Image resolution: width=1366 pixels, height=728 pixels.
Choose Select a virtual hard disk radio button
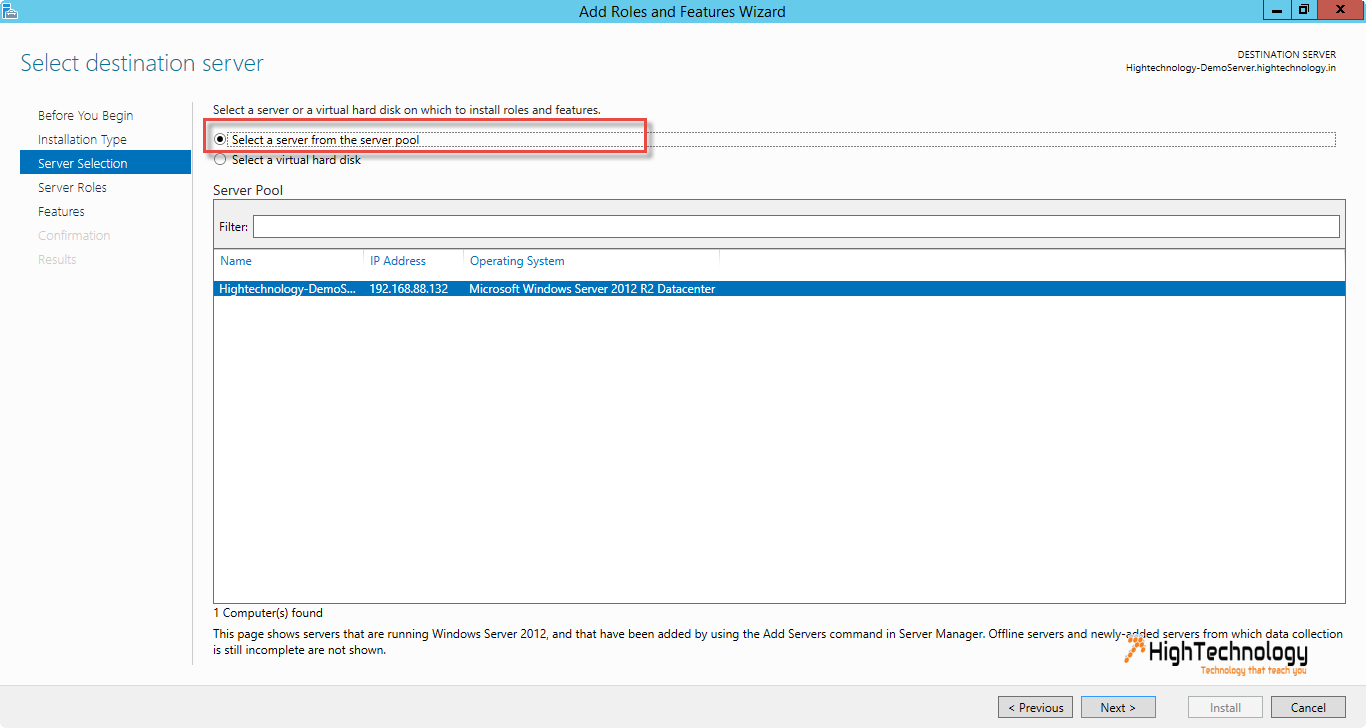click(220, 160)
